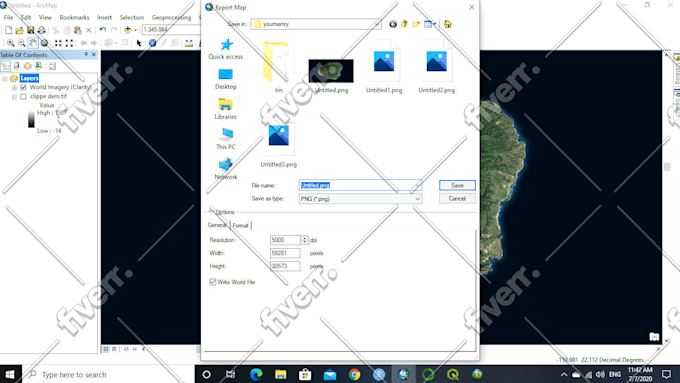
Task: Select the Pan hand tool
Action: 33,43
